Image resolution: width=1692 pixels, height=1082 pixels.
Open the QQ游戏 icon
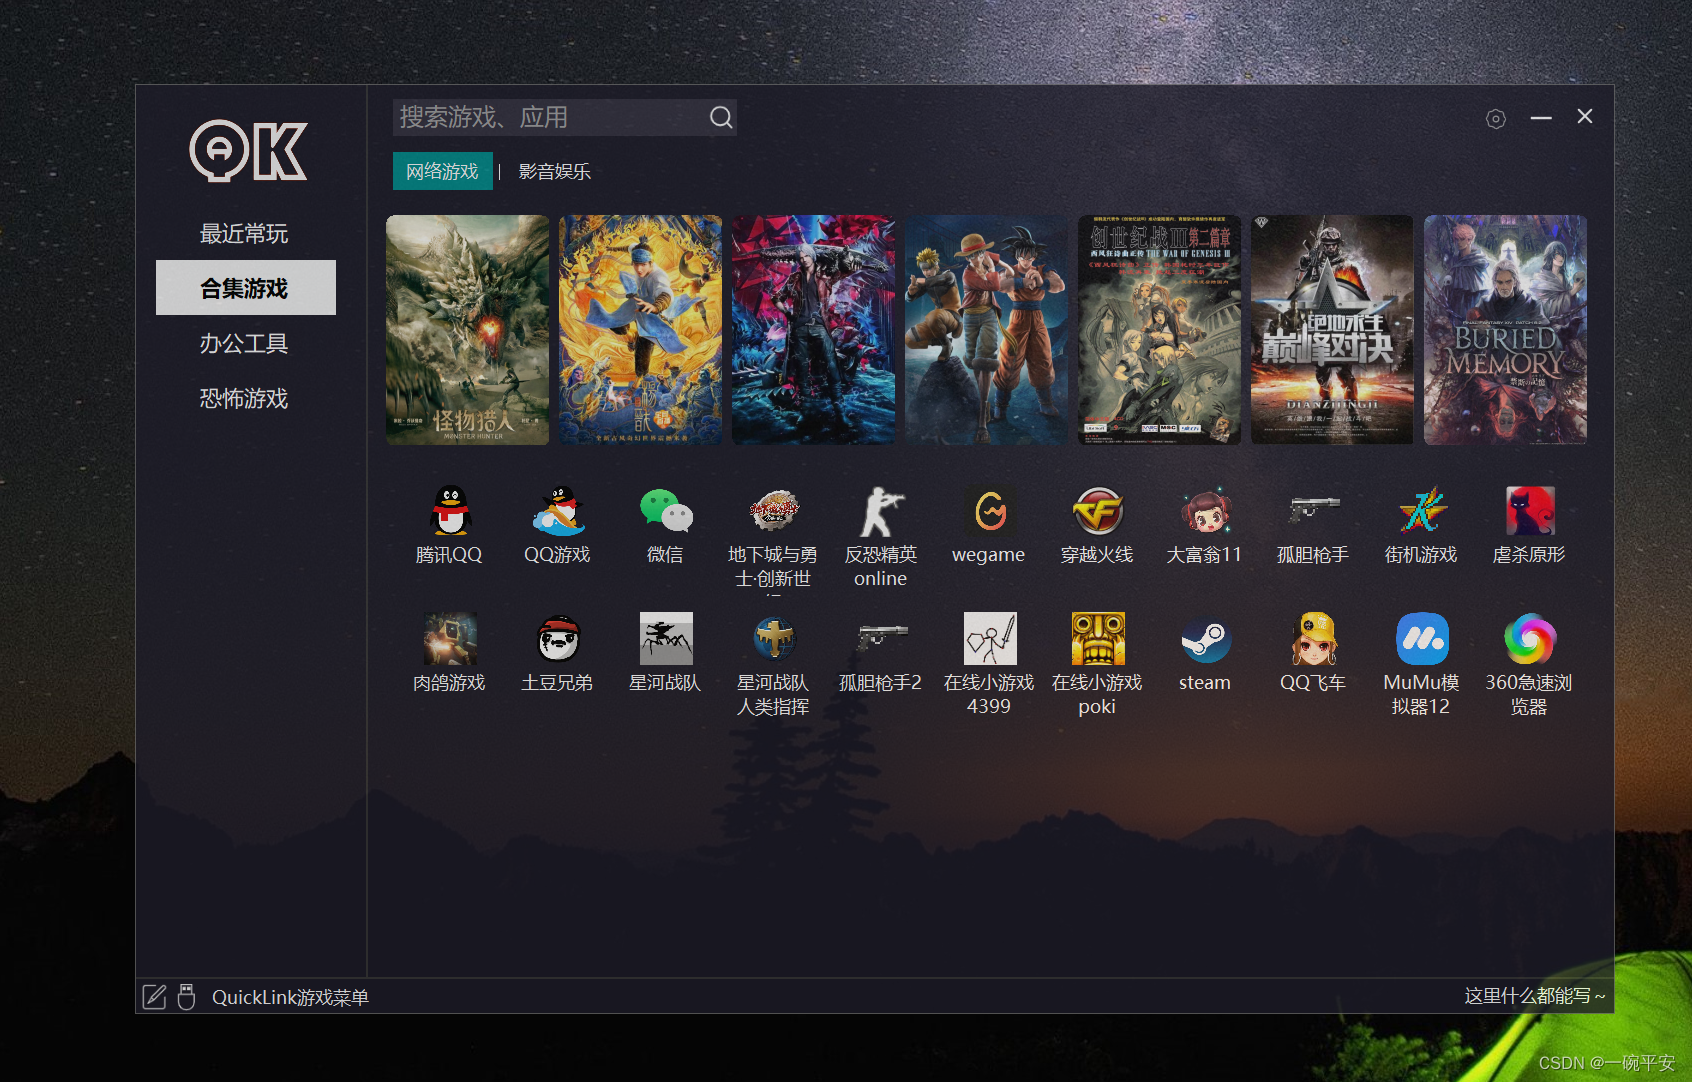pyautogui.click(x=558, y=511)
